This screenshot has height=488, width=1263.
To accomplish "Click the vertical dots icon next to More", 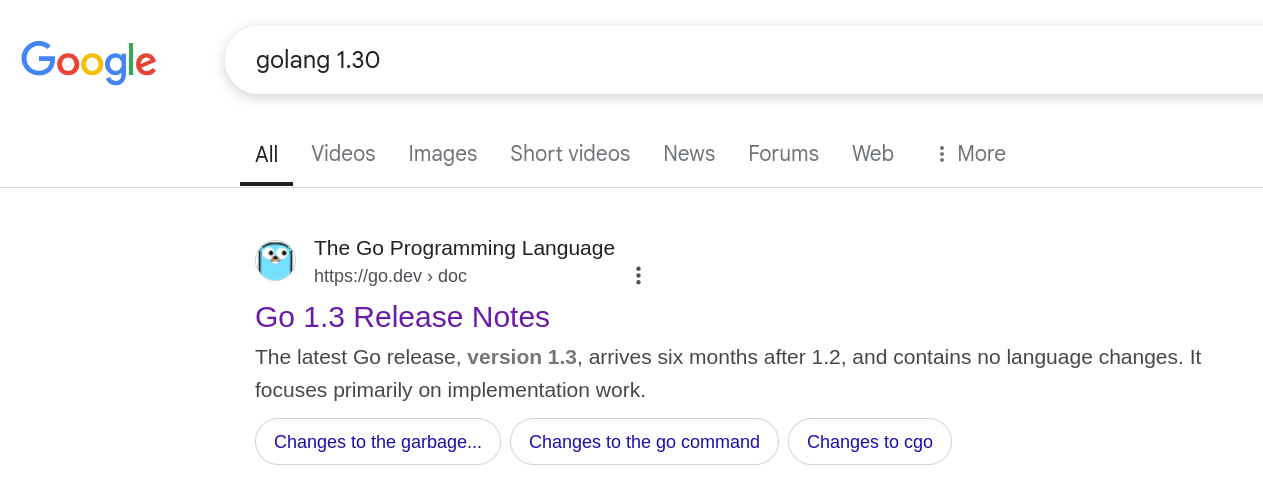I will point(941,154).
